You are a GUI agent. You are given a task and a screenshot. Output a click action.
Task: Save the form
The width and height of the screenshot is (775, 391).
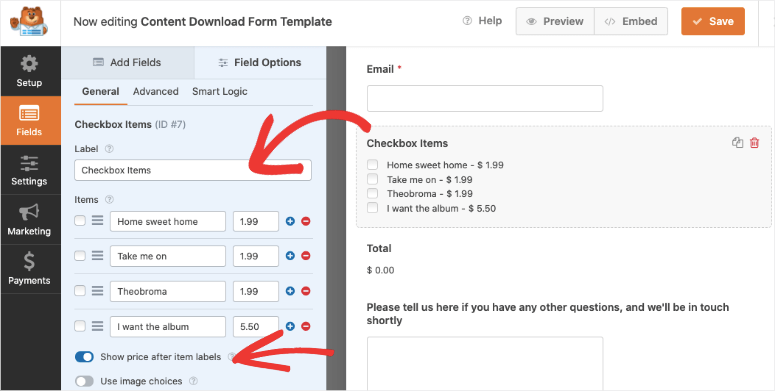click(713, 21)
